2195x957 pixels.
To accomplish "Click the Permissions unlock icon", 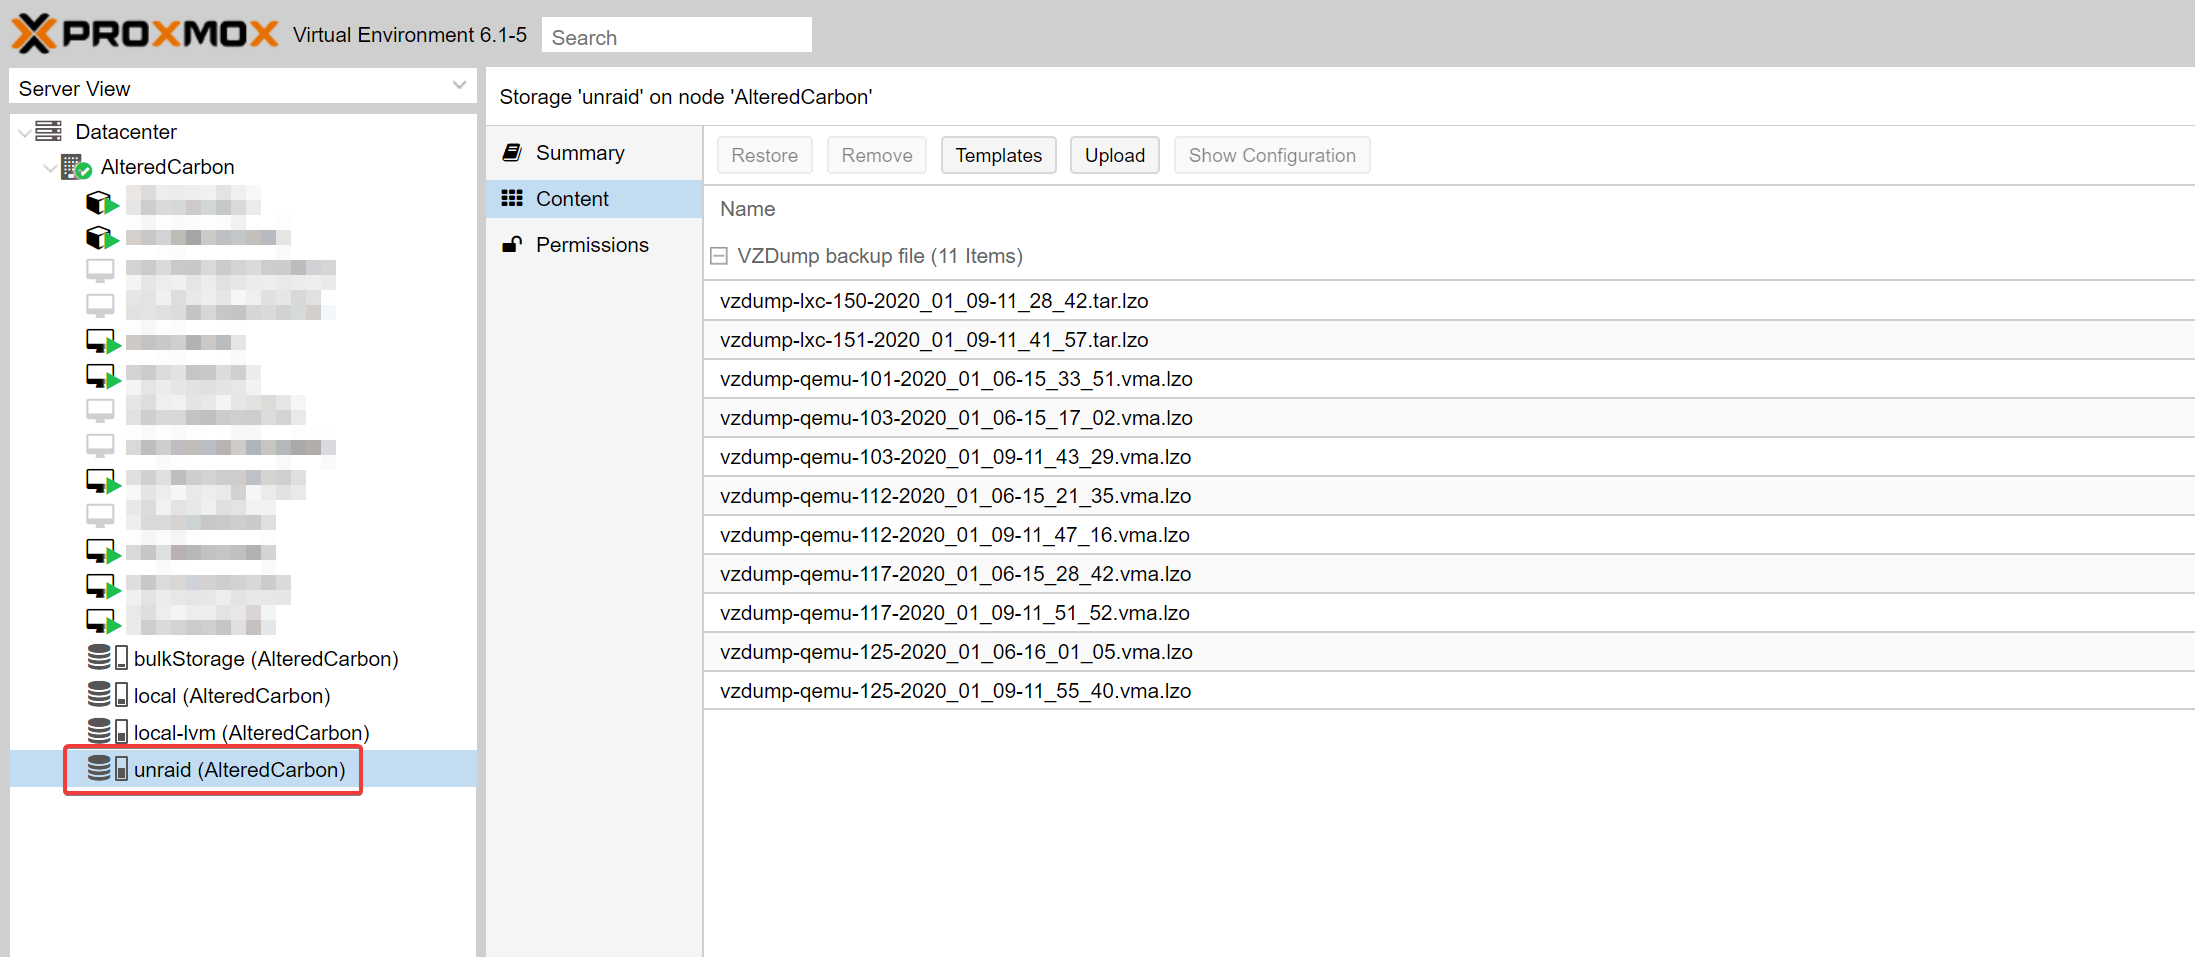I will click(512, 244).
